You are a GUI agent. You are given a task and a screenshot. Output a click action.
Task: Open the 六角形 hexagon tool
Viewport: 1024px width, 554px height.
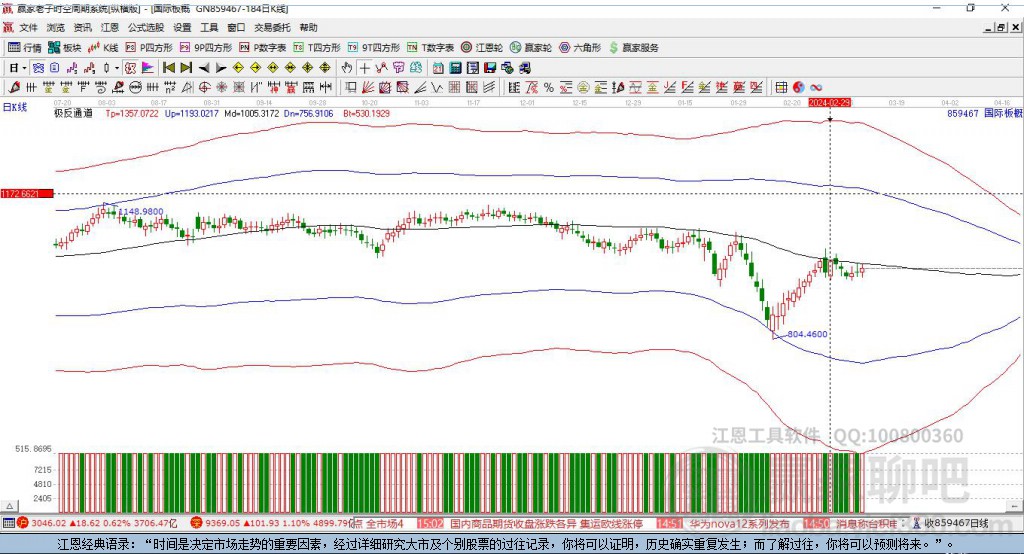click(x=580, y=48)
